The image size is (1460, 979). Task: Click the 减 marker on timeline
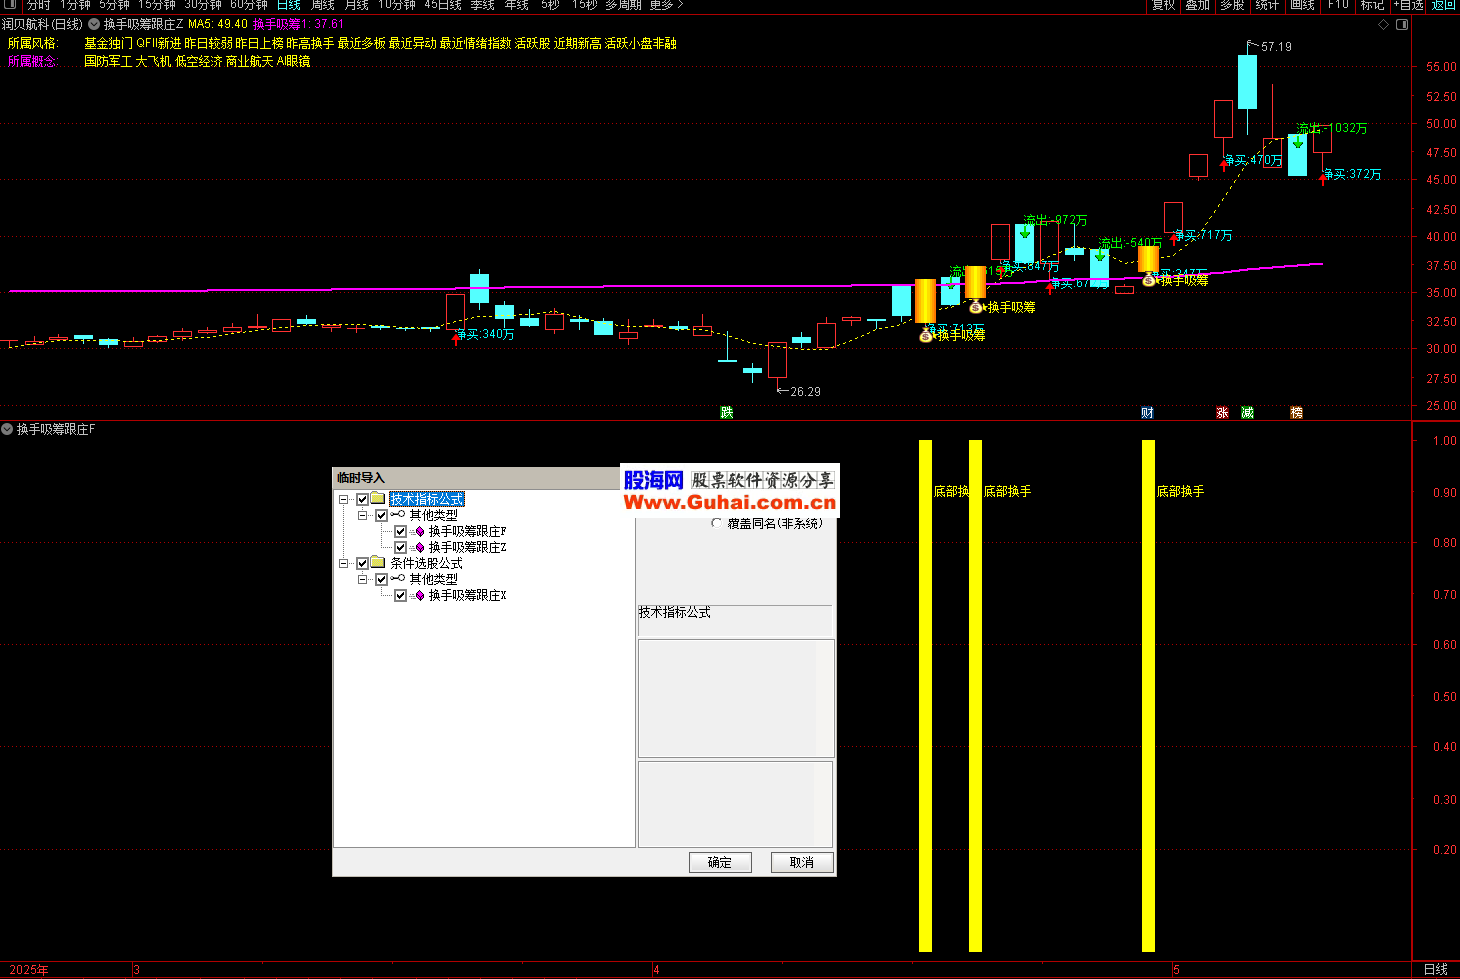pyautogui.click(x=1247, y=412)
